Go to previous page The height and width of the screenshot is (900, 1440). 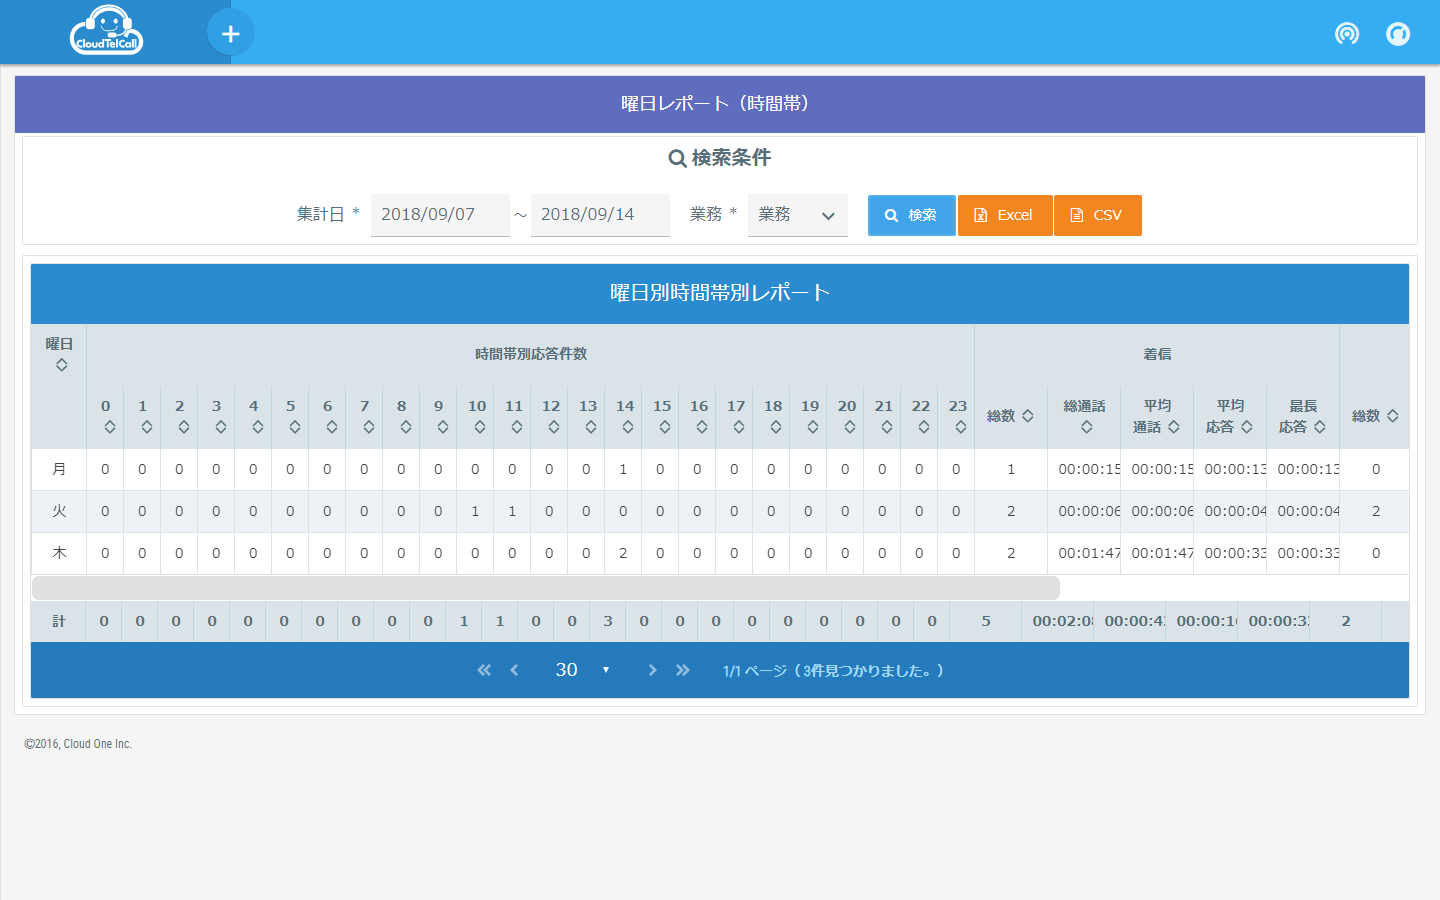coord(514,670)
